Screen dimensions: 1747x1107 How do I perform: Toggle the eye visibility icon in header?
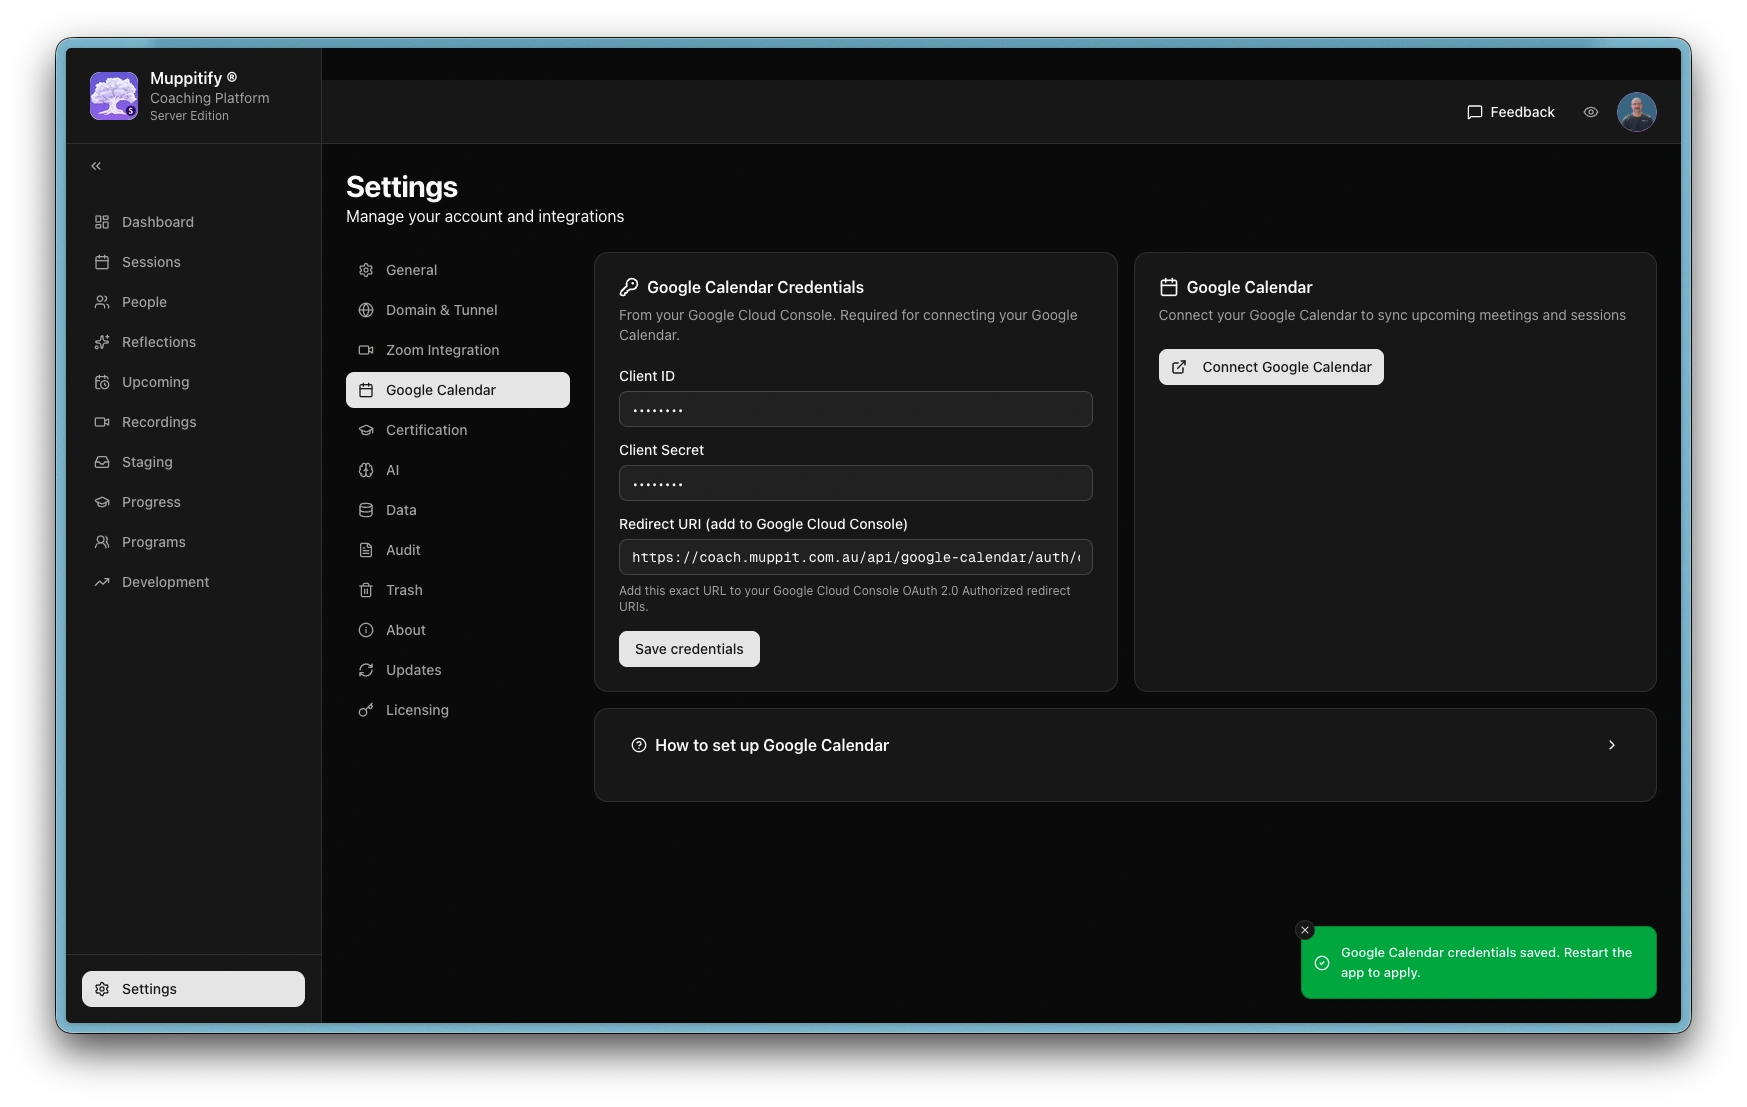tap(1590, 112)
